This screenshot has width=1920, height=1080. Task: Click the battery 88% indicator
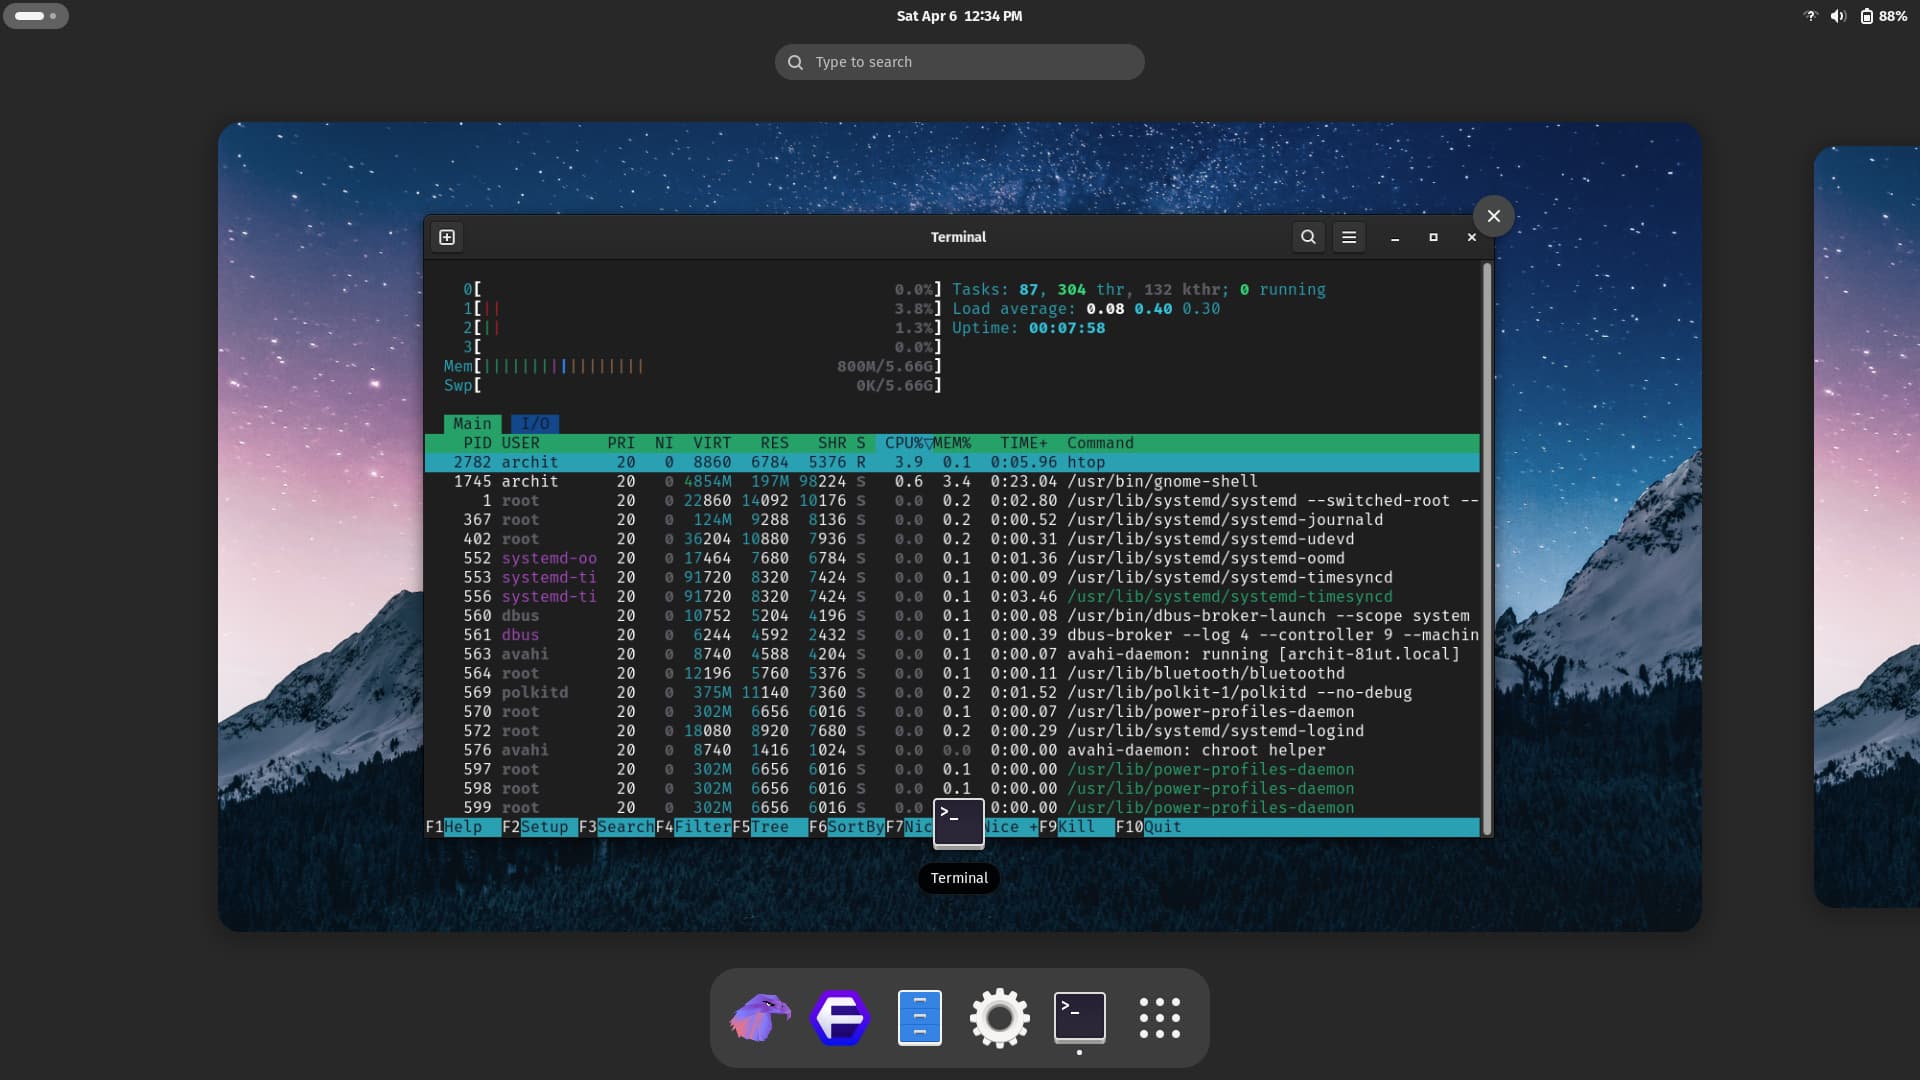pyautogui.click(x=1883, y=16)
